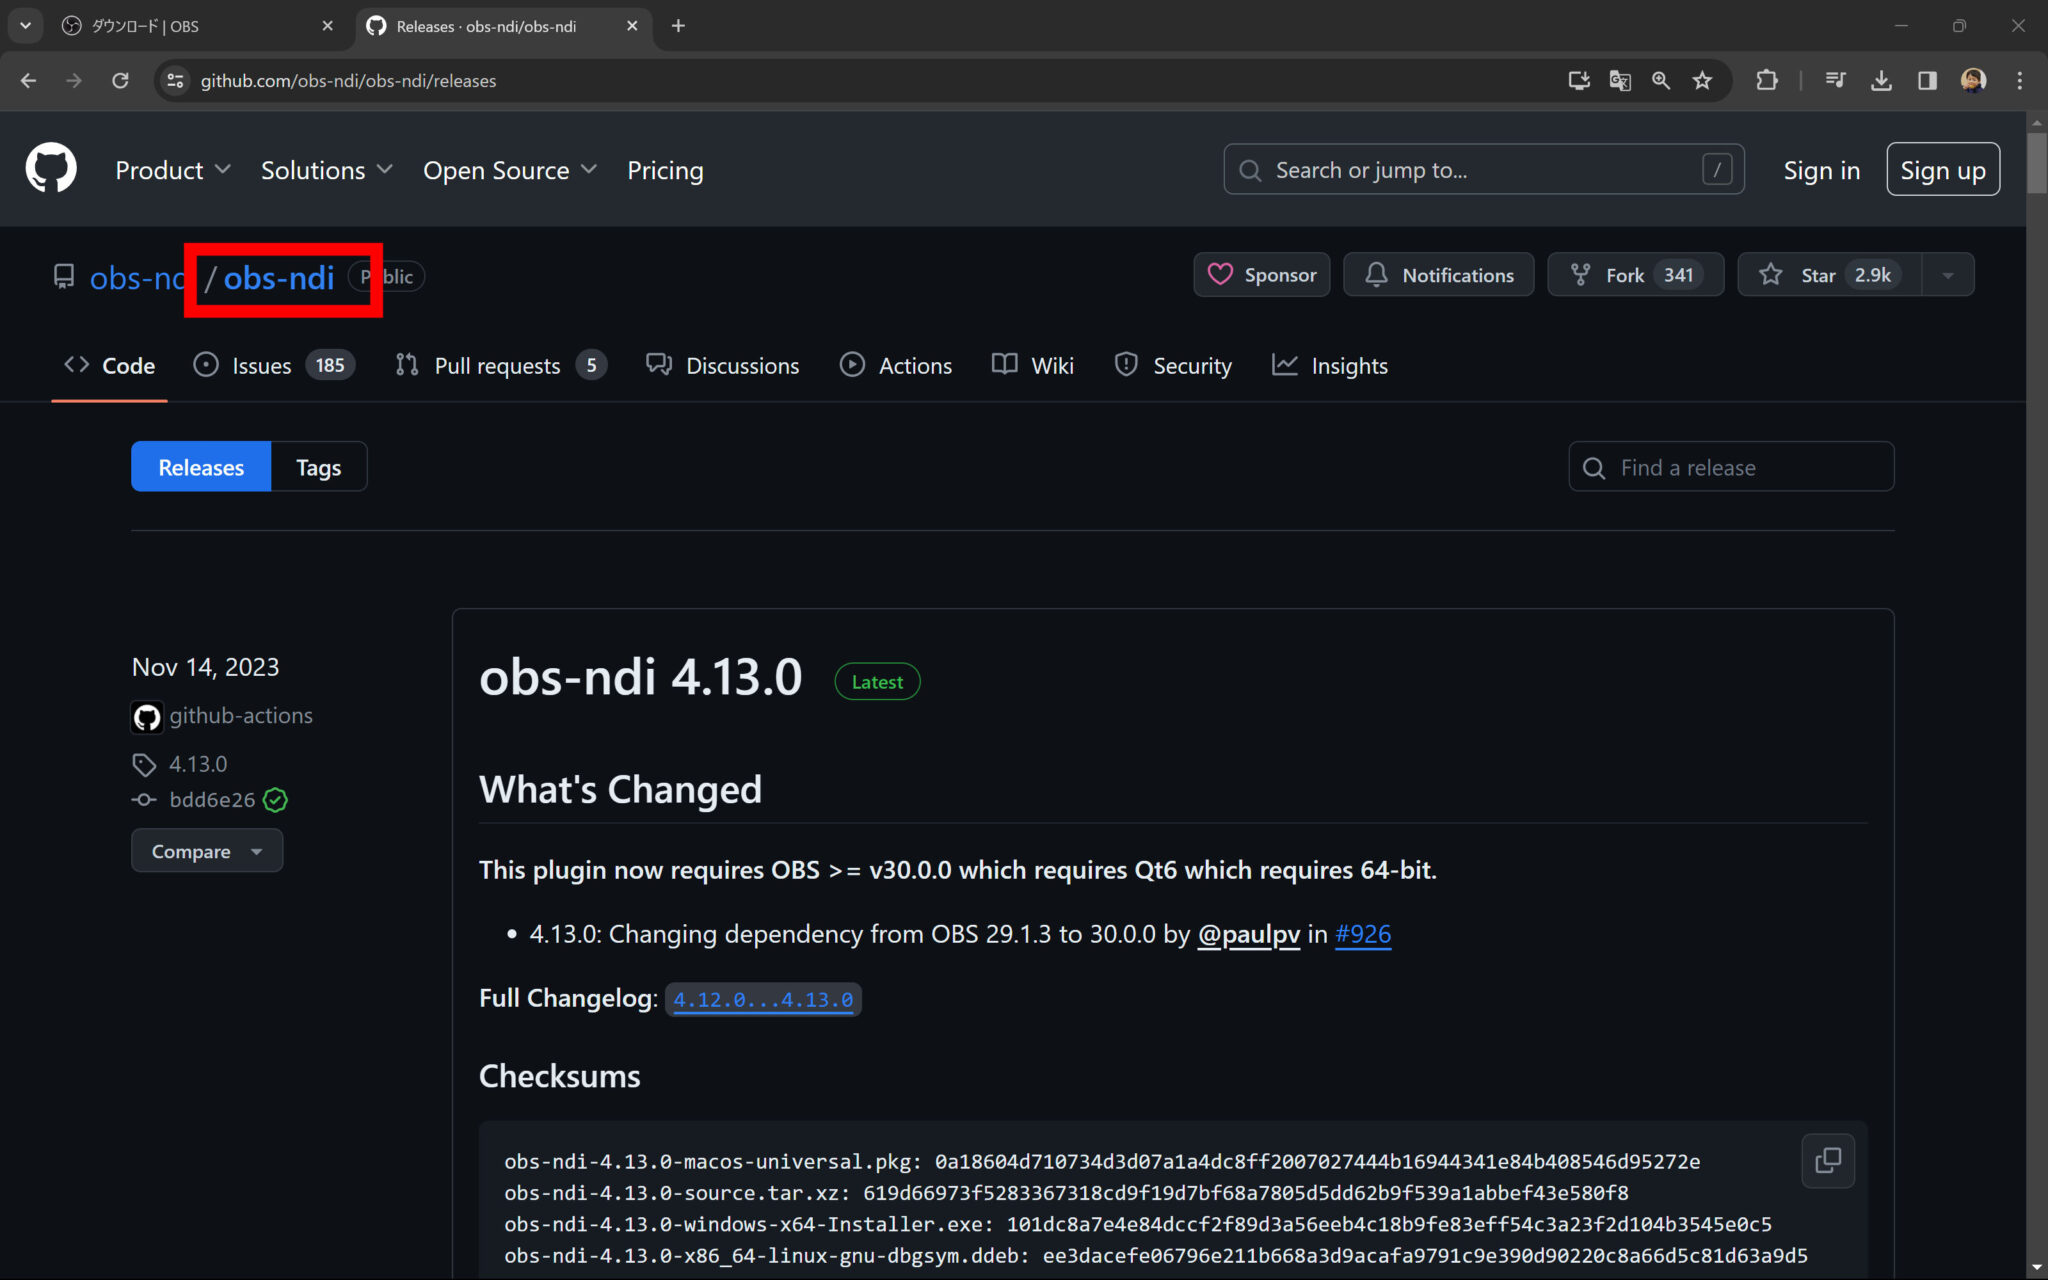Open Google Translate icon in the address bar
Viewport: 2048px width, 1280px height.
pos(1620,81)
